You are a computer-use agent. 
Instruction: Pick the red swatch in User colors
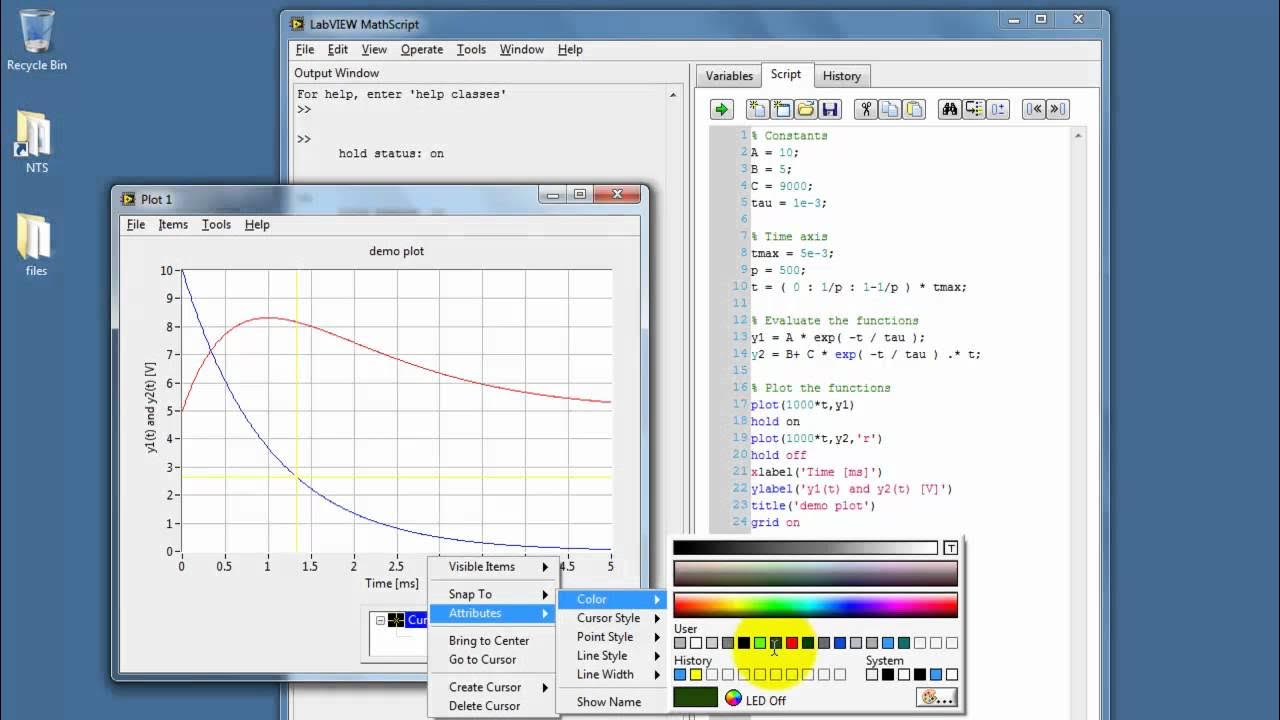point(792,643)
